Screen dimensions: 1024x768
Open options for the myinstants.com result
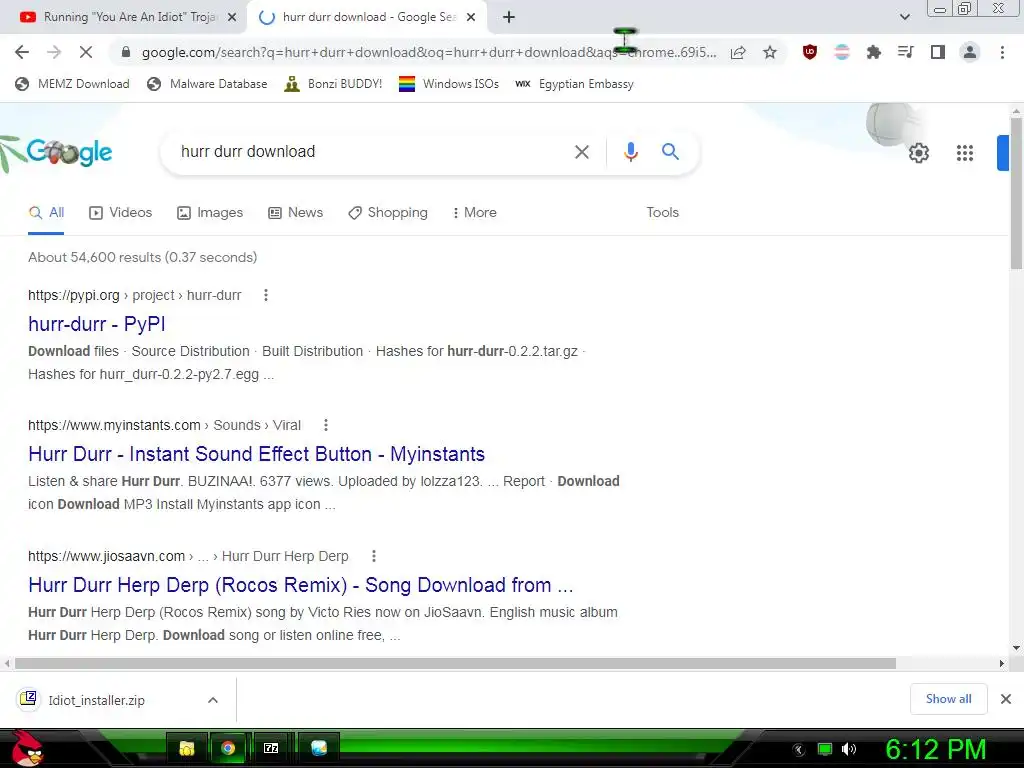pos(326,425)
